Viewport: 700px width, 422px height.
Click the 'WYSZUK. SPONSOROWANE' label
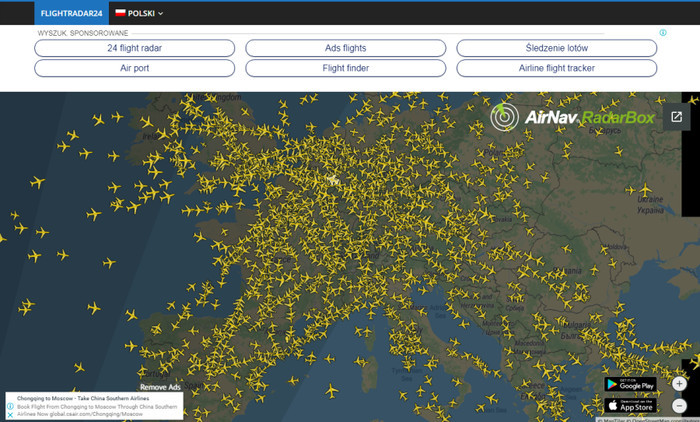[83, 33]
